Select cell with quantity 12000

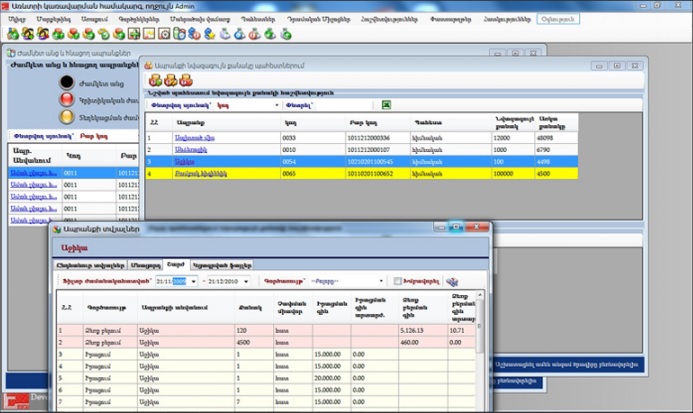pyautogui.click(x=513, y=138)
